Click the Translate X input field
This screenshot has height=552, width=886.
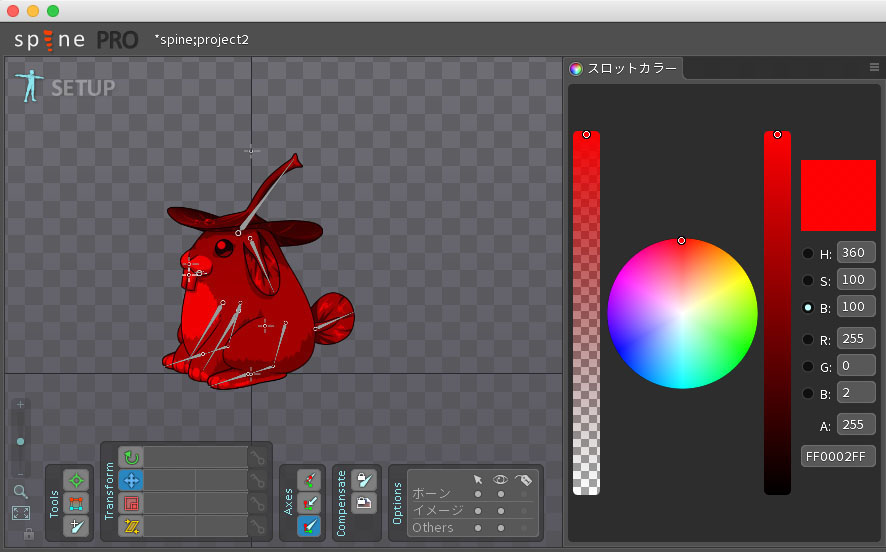click(170, 480)
